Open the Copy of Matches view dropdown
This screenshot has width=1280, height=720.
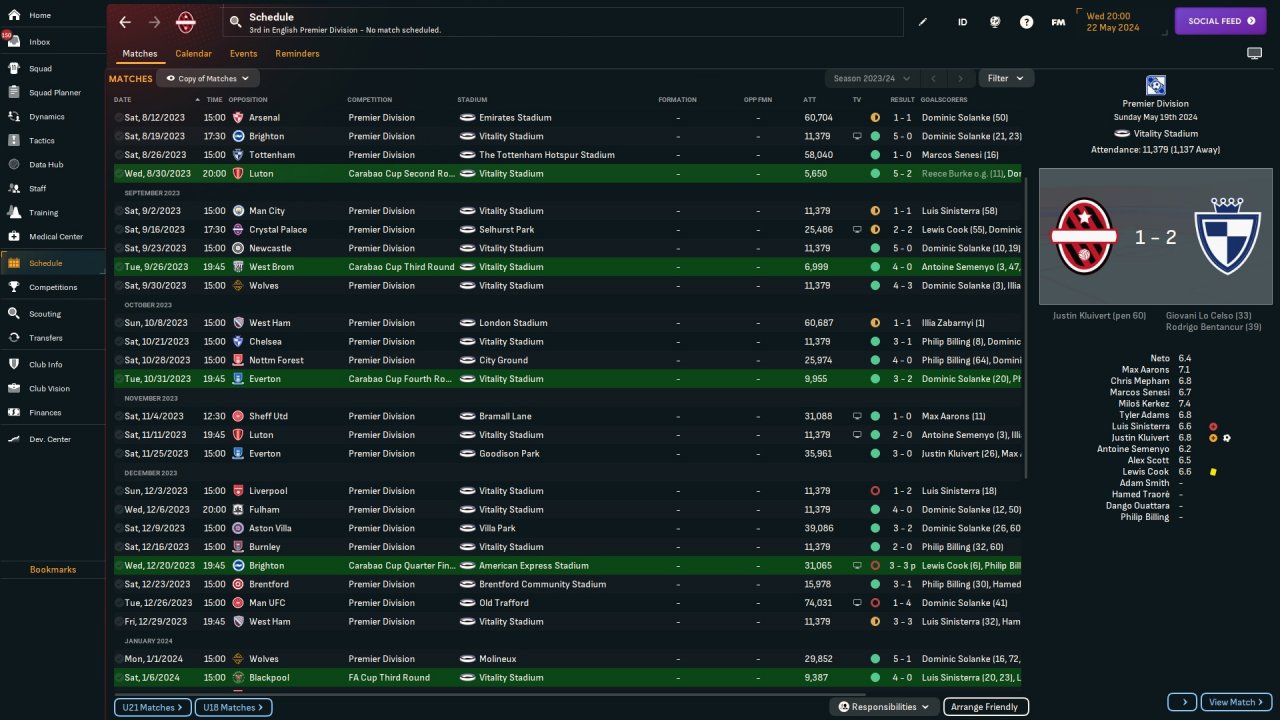pyautogui.click(x=208, y=78)
